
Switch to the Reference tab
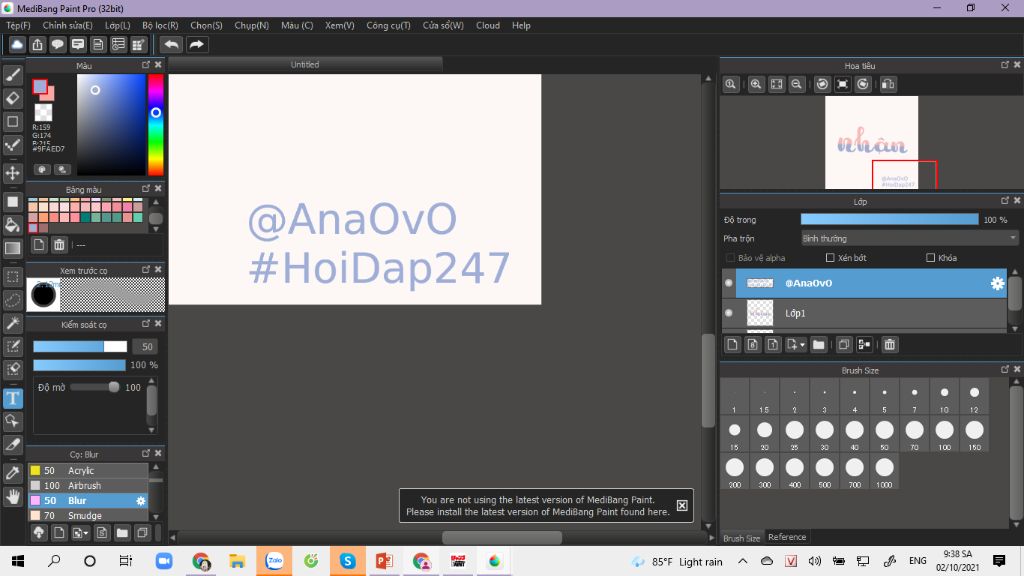[x=787, y=537]
